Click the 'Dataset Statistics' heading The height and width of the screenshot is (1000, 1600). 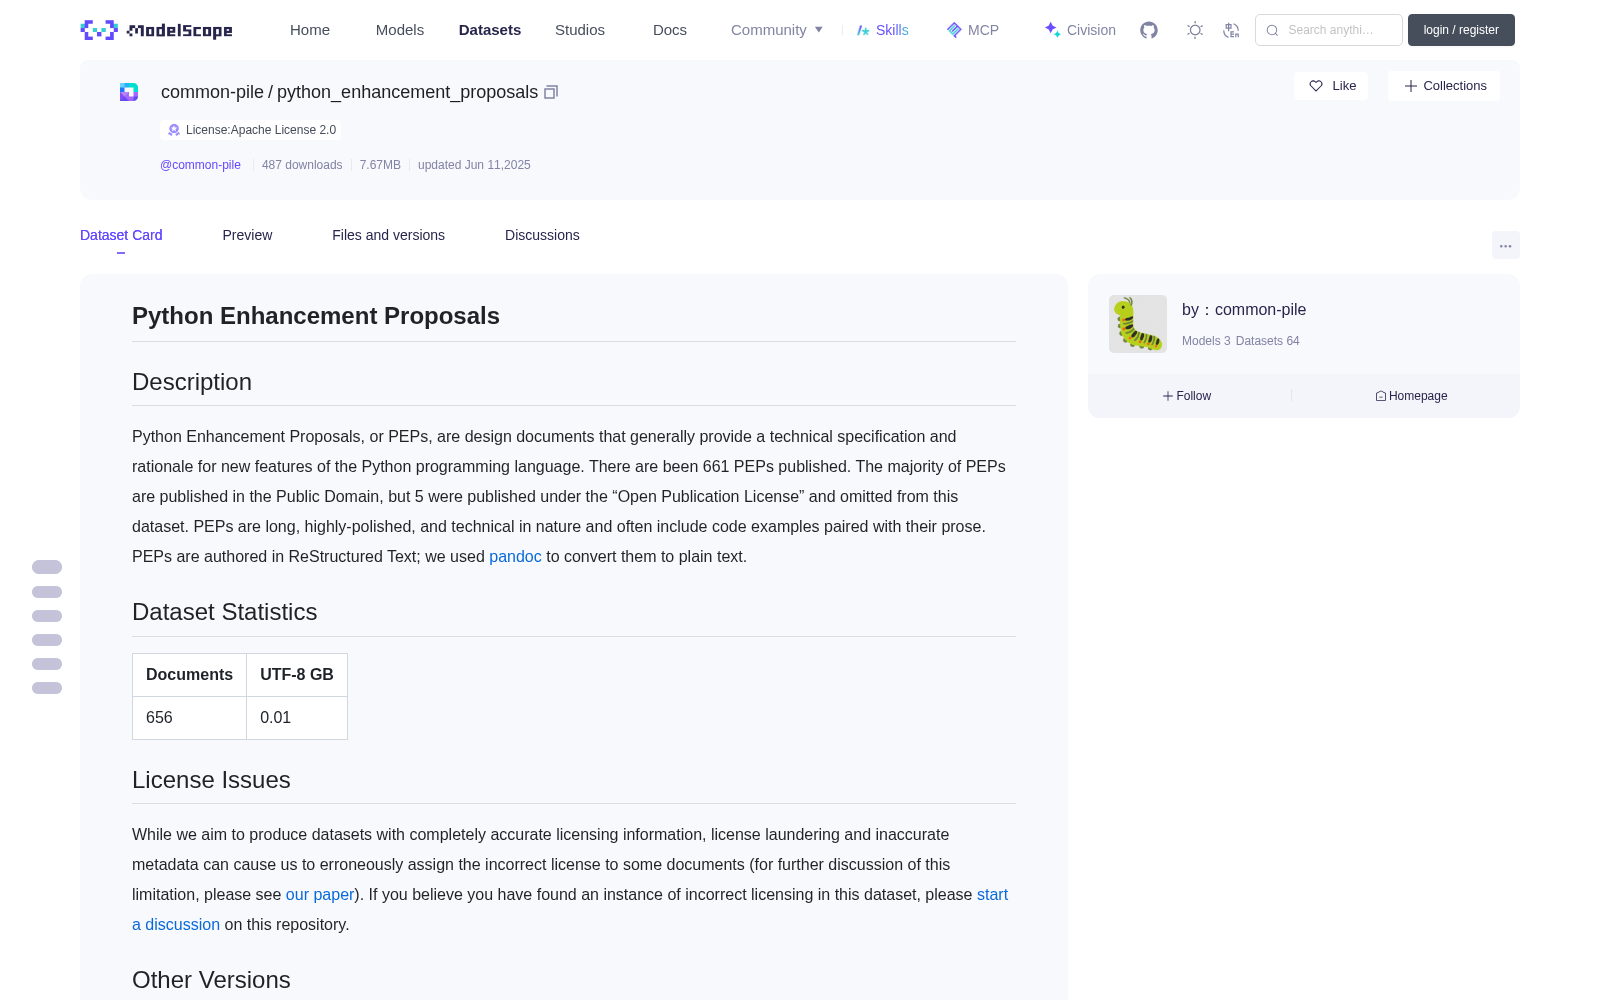pos(224,612)
